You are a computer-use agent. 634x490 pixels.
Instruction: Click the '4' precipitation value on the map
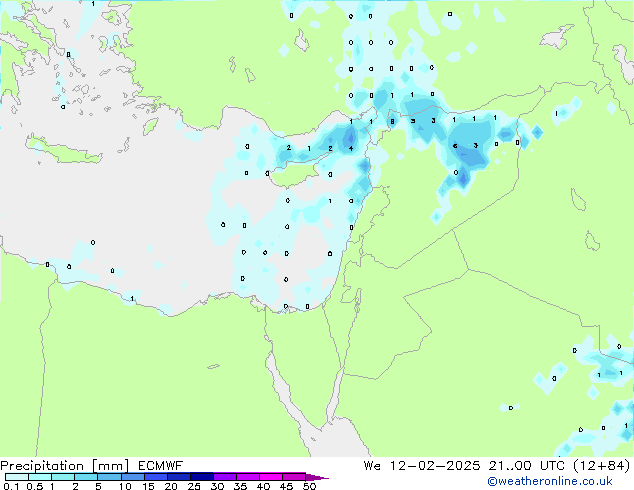[x=351, y=148]
